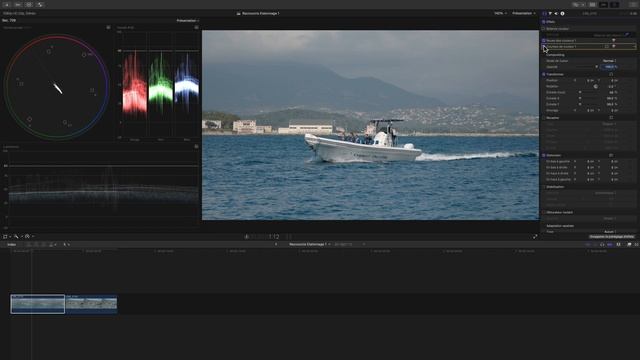This screenshot has width=640, height=360.
Task: Enter full-screen viewer mode
Action: 535,236
